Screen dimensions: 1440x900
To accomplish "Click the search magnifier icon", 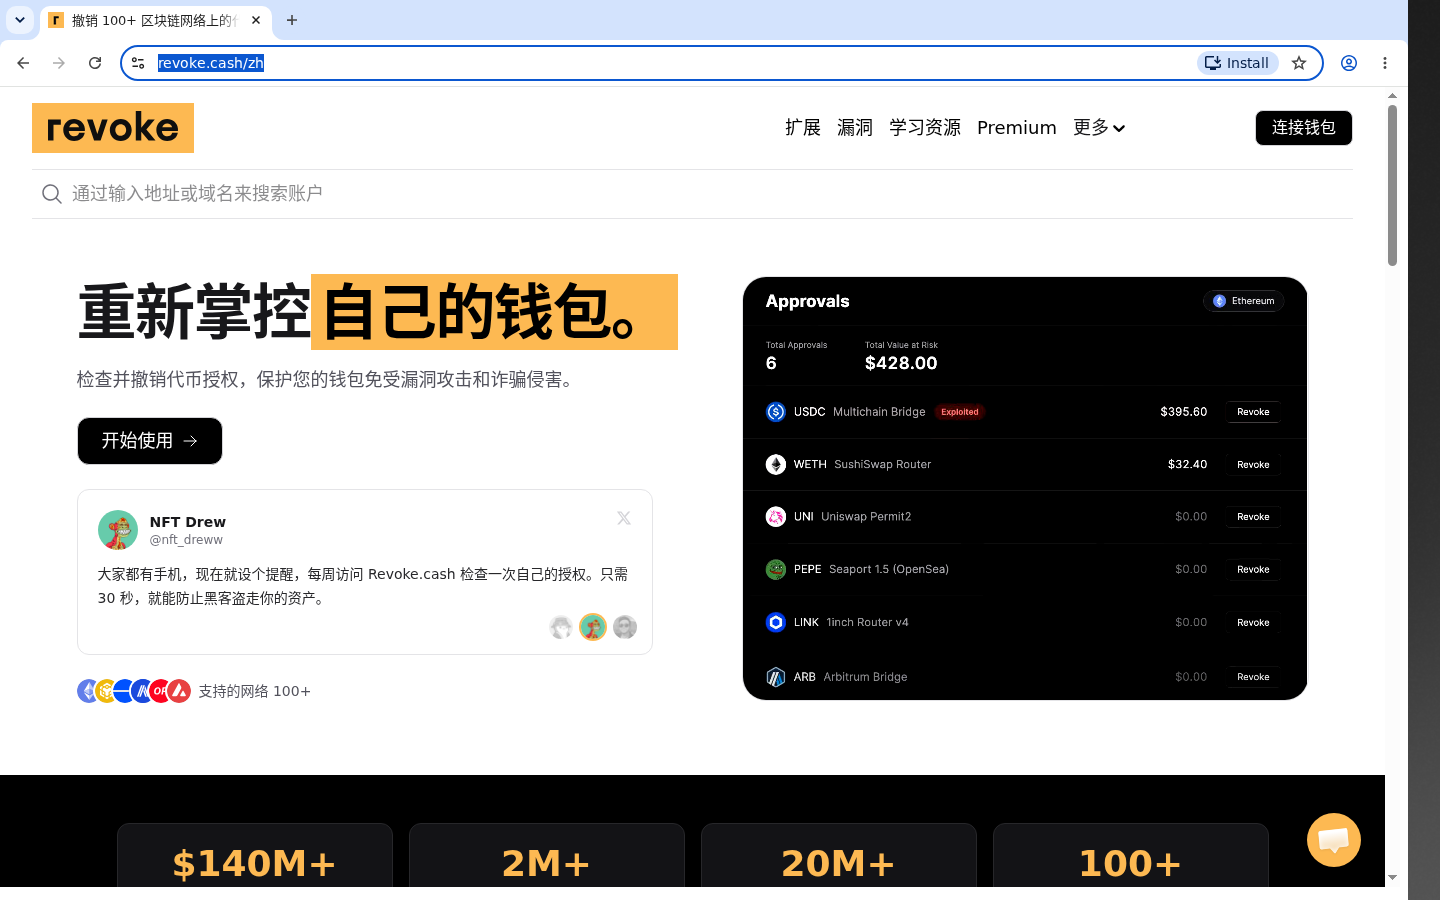I will 52,194.
